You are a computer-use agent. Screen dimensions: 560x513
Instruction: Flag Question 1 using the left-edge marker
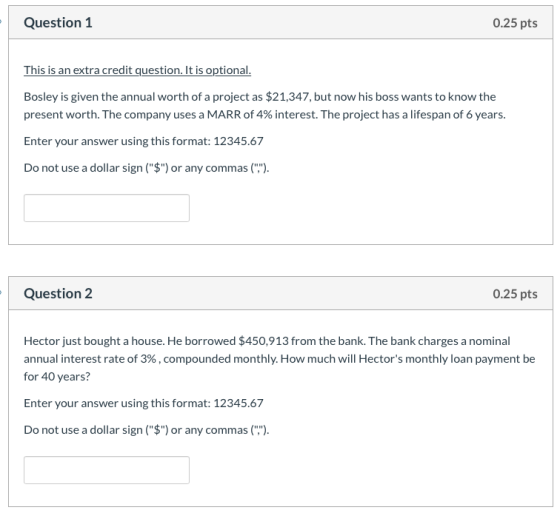(1, 22)
